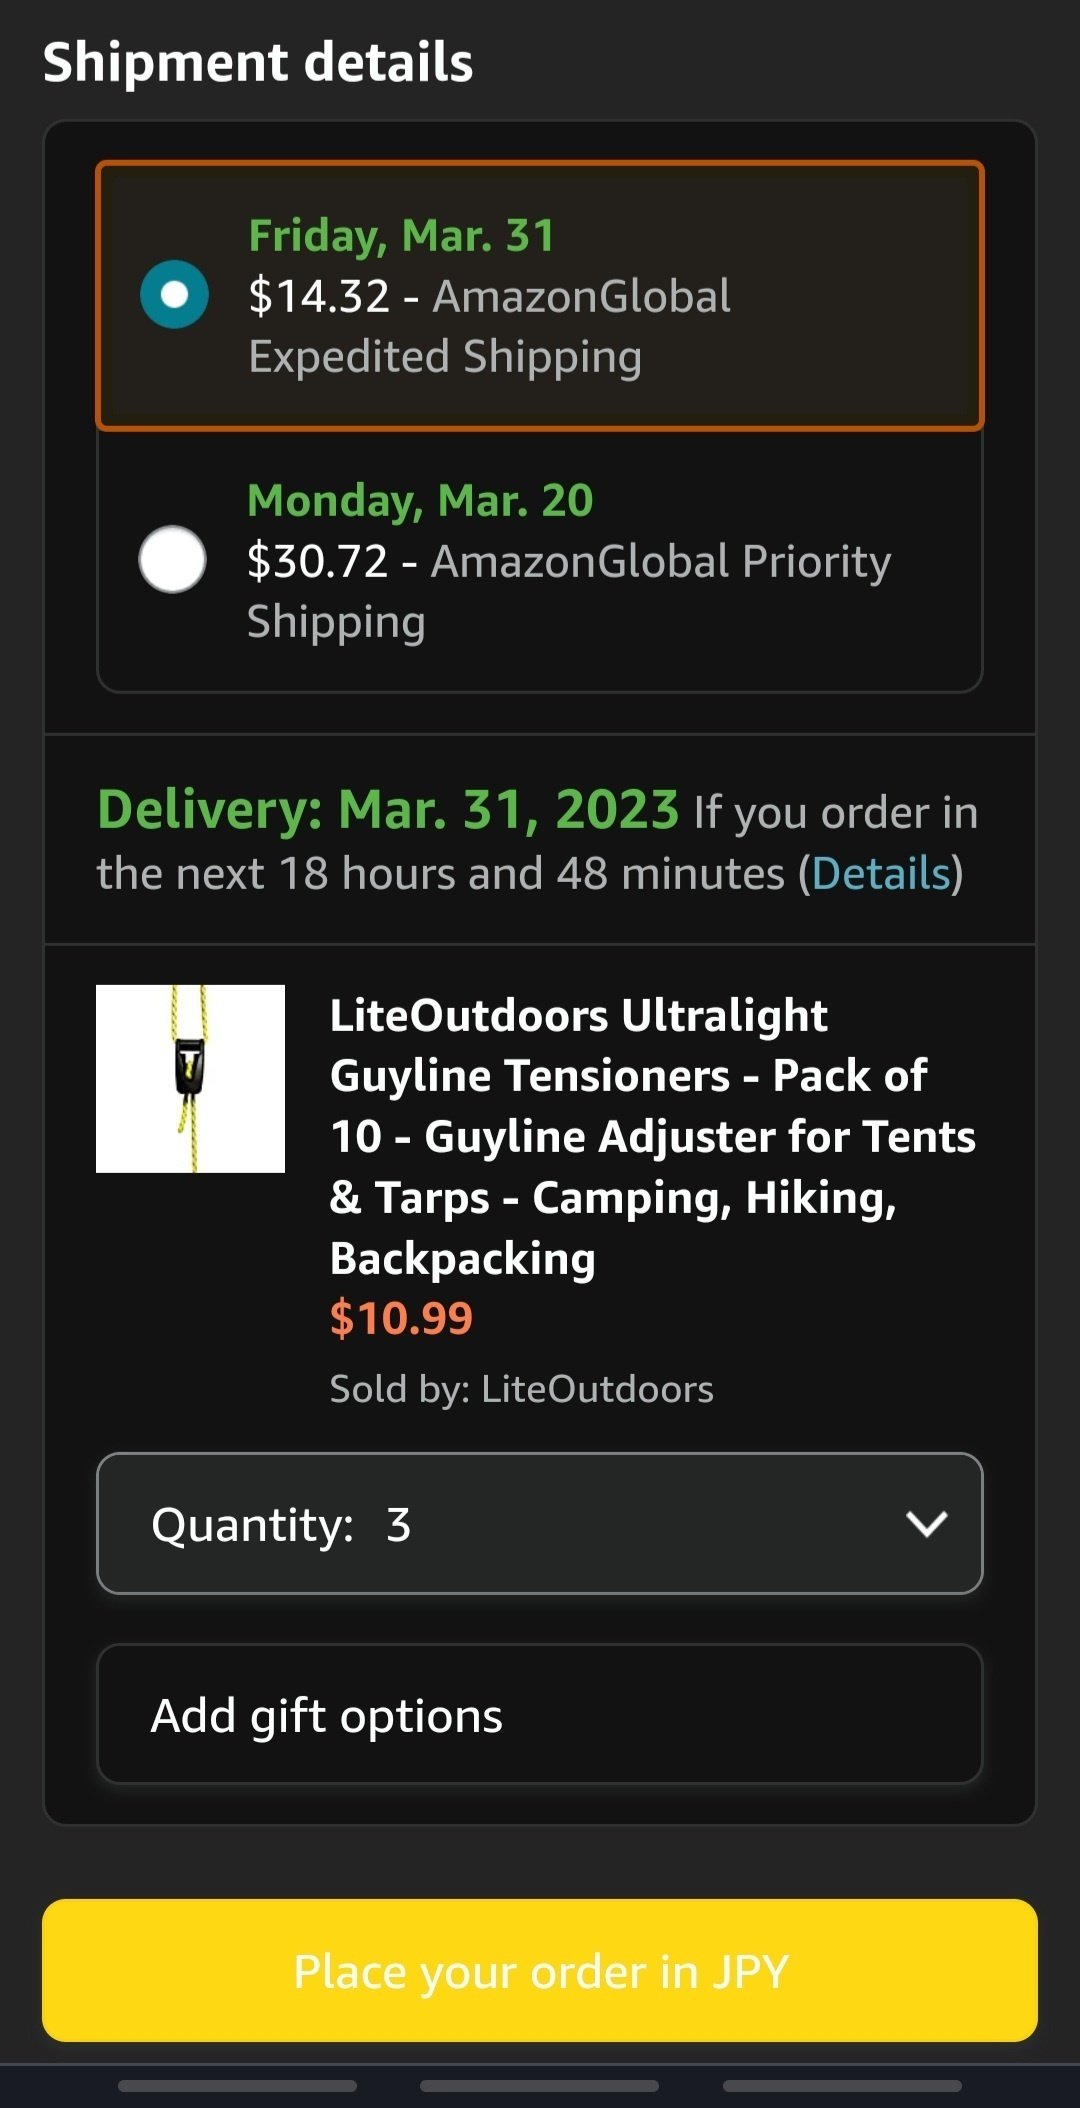Tap the left bar at screen bottom
The height and width of the screenshot is (2108, 1080).
pyautogui.click(x=237, y=2086)
